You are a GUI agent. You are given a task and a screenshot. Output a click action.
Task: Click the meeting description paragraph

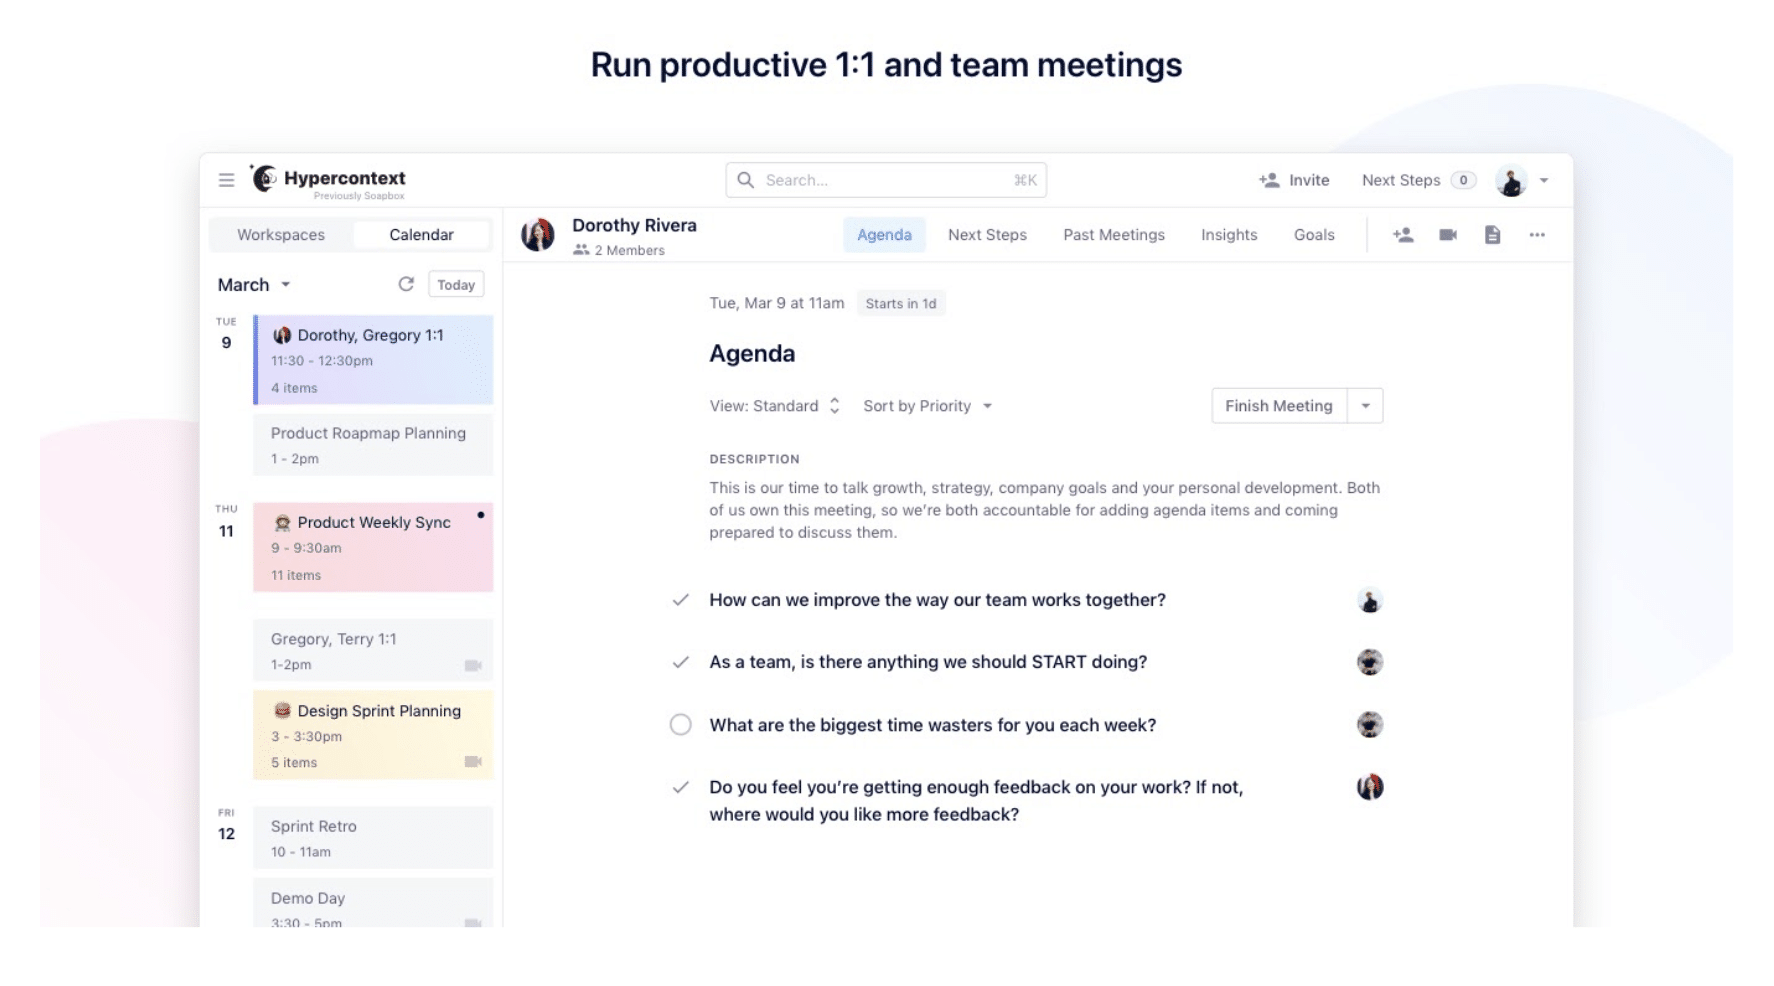click(1044, 510)
